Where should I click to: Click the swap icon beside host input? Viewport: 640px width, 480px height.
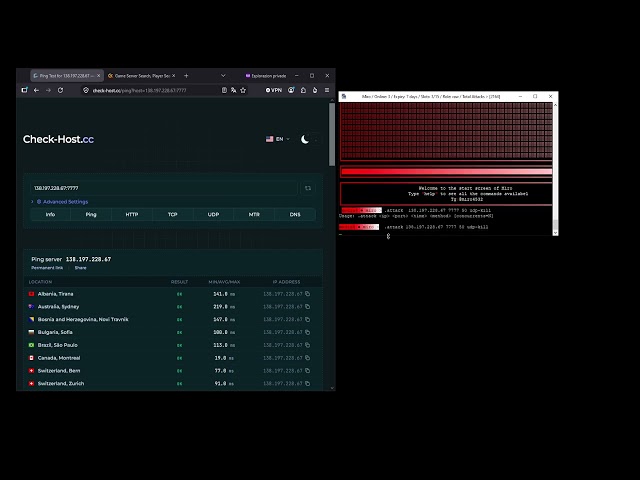[x=308, y=188]
